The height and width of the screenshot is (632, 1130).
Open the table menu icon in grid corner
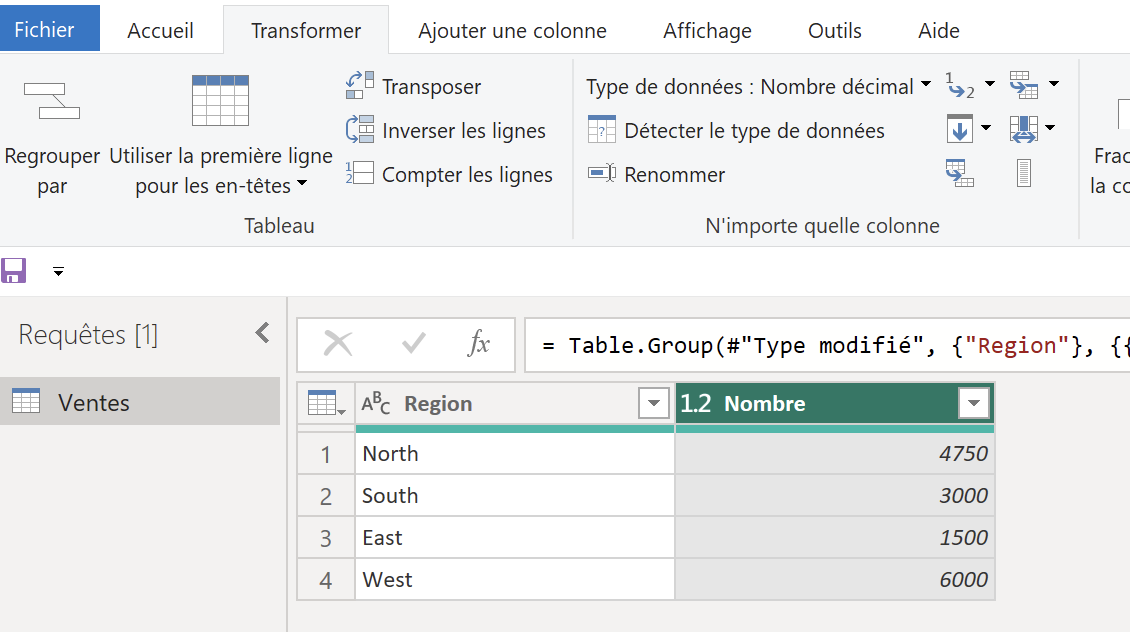pyautogui.click(x=326, y=403)
